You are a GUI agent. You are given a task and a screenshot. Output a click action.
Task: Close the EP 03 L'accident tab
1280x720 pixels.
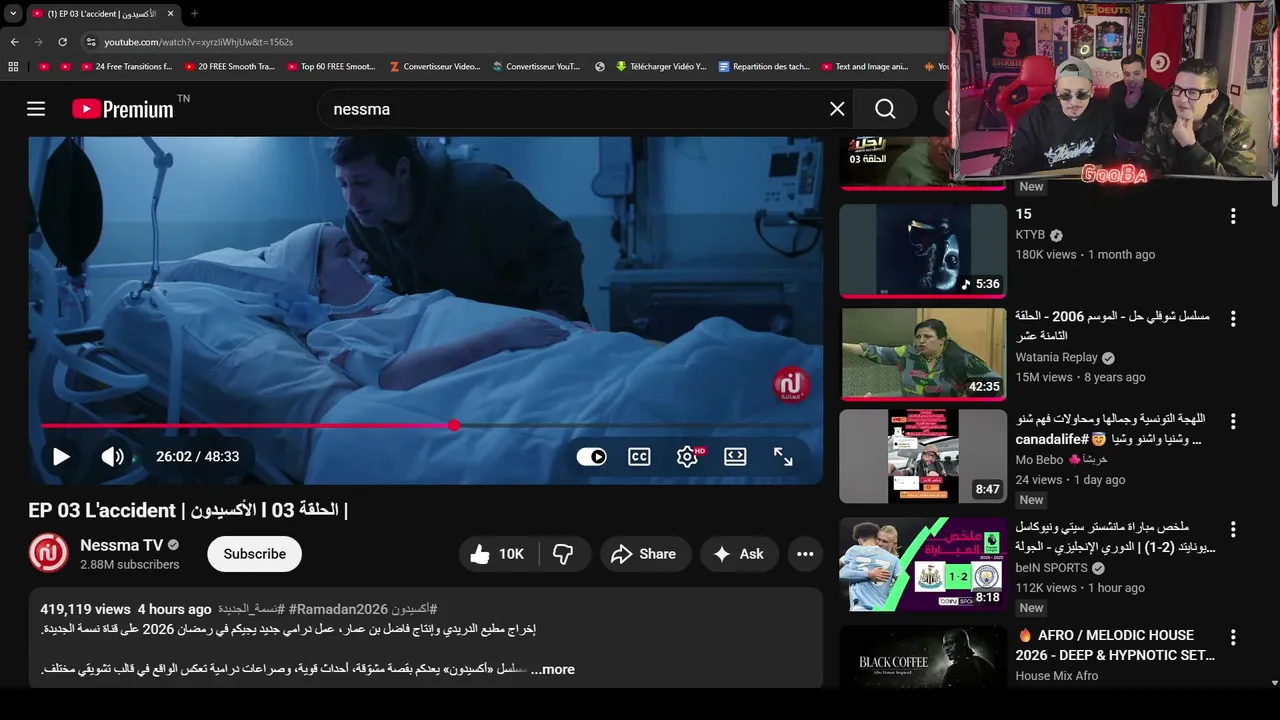pyautogui.click(x=170, y=14)
